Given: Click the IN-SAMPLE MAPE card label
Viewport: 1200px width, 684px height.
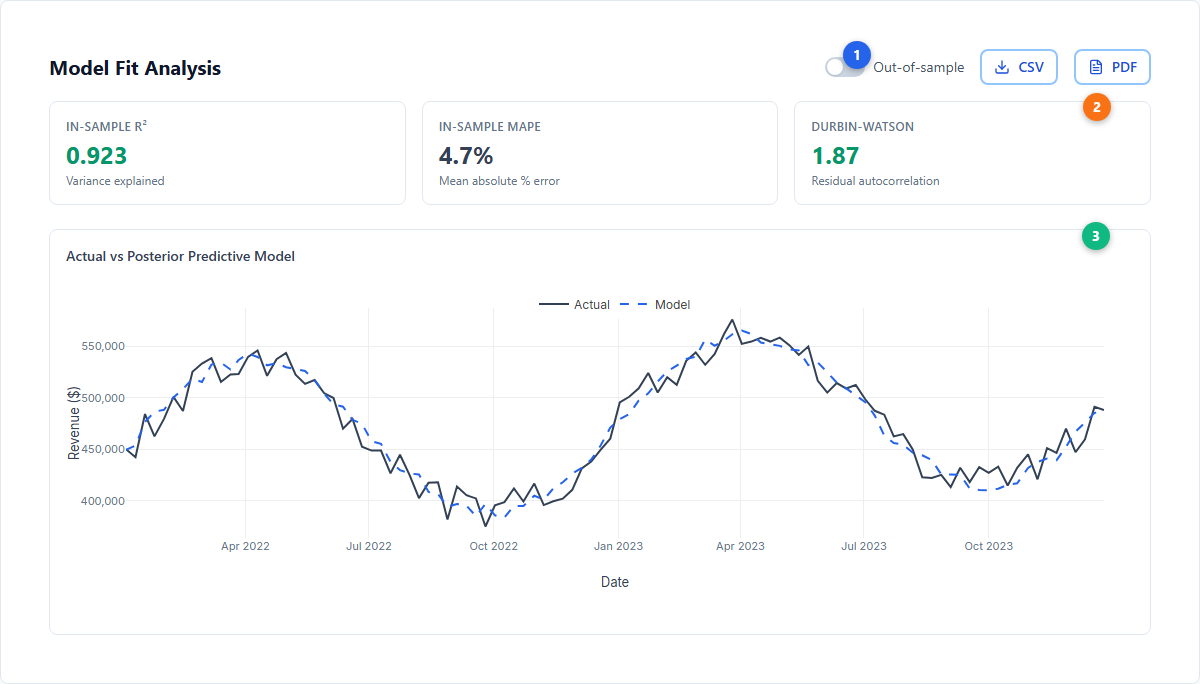Looking at the screenshot, I should click(x=490, y=127).
